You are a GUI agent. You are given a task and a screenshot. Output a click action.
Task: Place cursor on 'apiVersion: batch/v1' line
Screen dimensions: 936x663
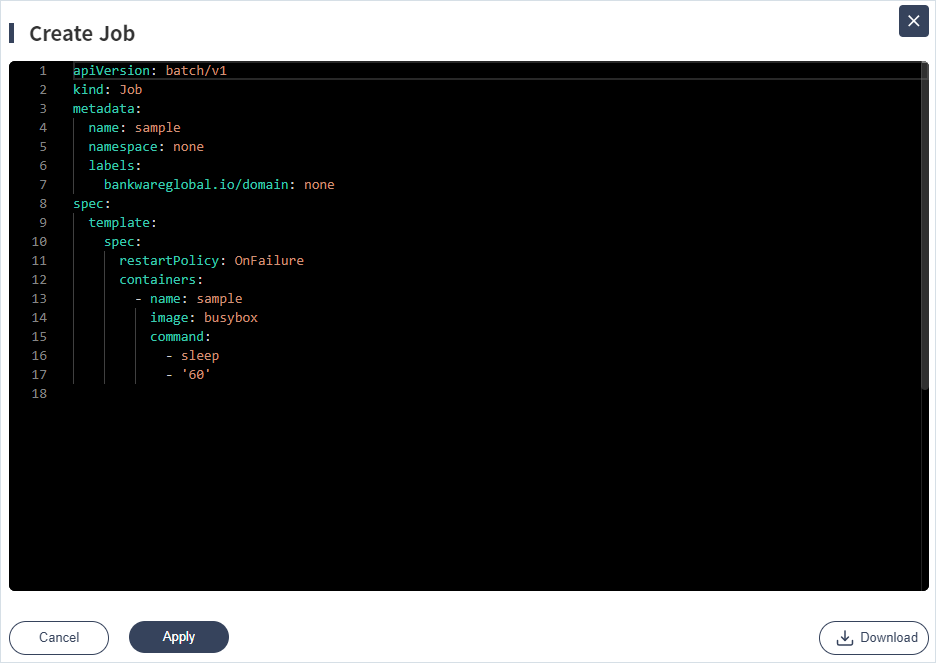click(x=150, y=70)
